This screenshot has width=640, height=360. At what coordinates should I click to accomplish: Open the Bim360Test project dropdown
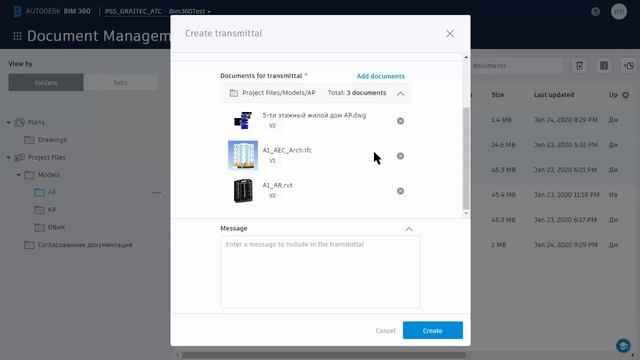coord(190,11)
